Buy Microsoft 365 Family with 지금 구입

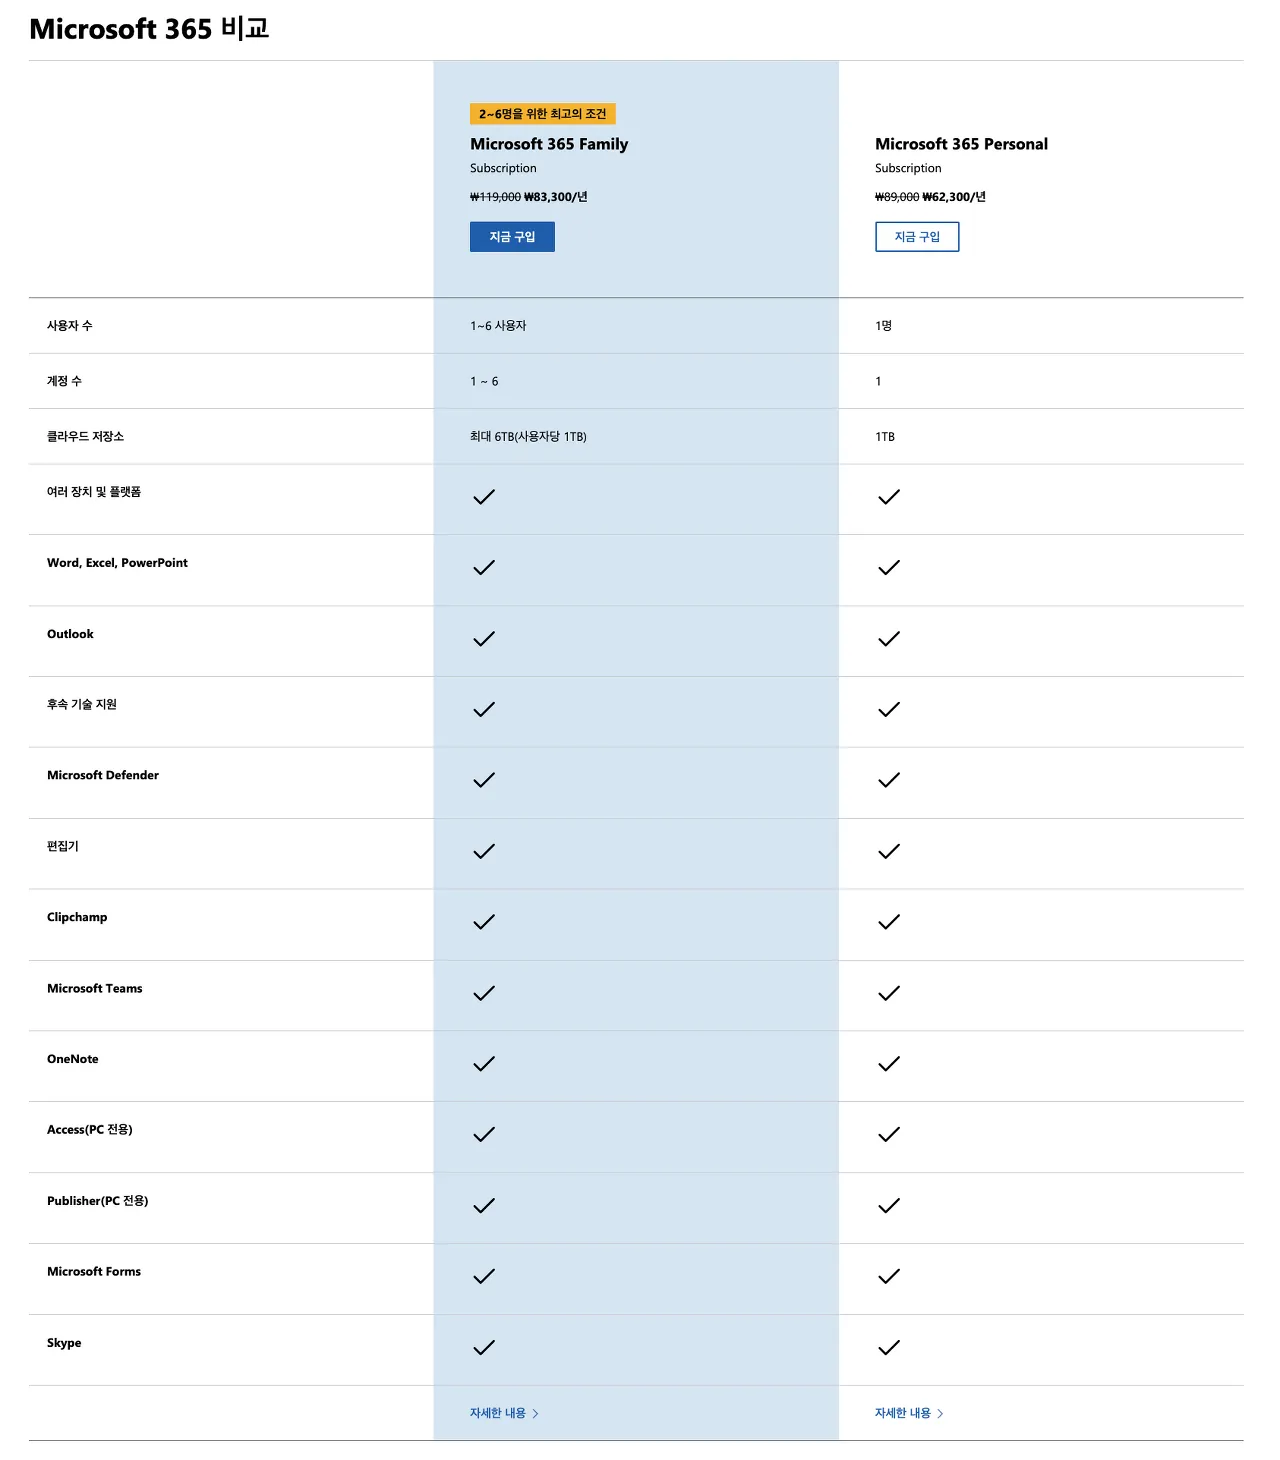click(x=512, y=237)
